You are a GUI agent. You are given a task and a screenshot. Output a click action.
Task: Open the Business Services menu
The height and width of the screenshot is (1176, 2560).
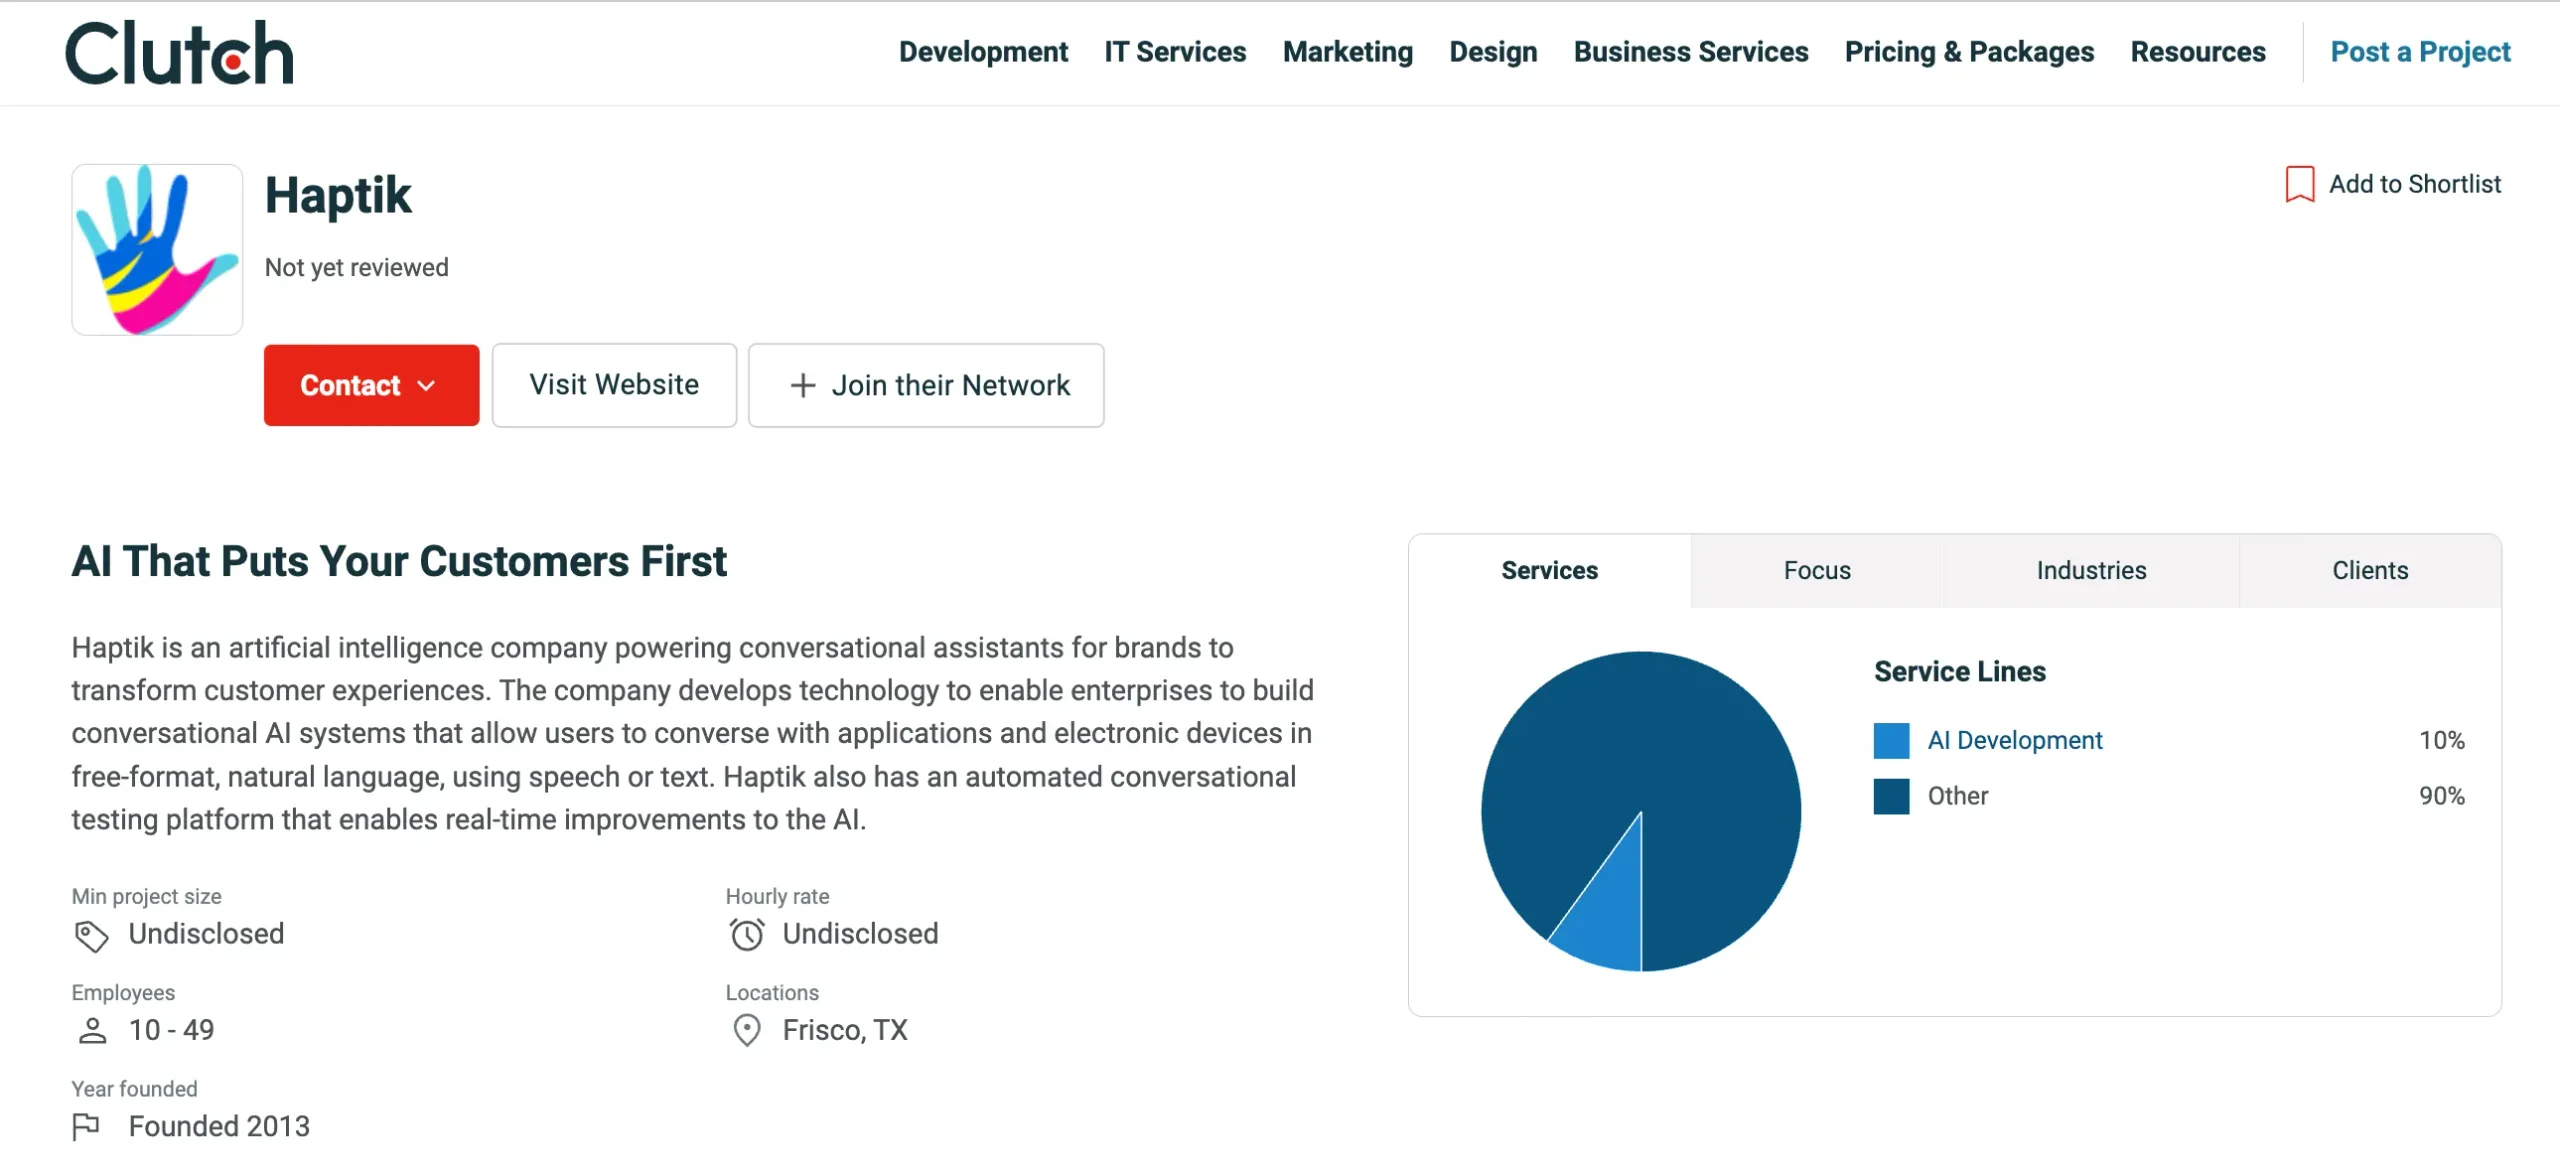(x=1690, y=52)
